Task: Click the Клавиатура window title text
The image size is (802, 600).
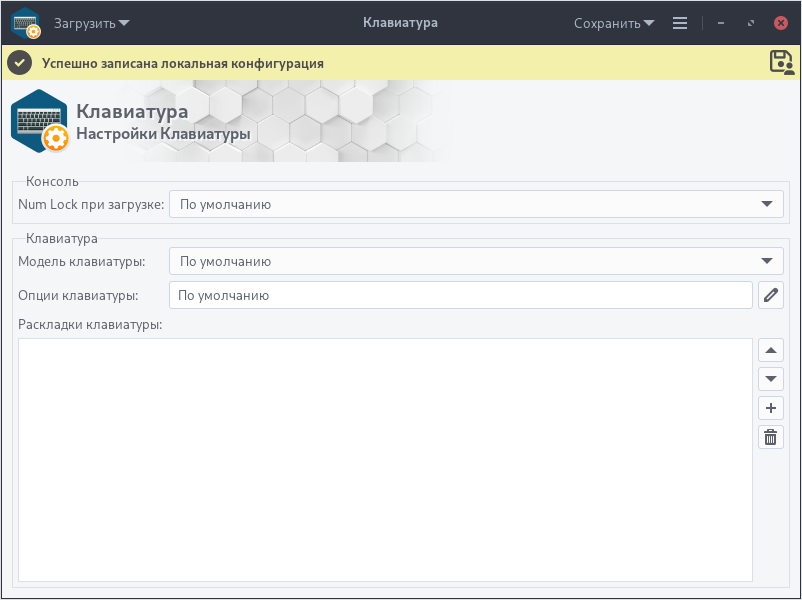Action: (400, 23)
